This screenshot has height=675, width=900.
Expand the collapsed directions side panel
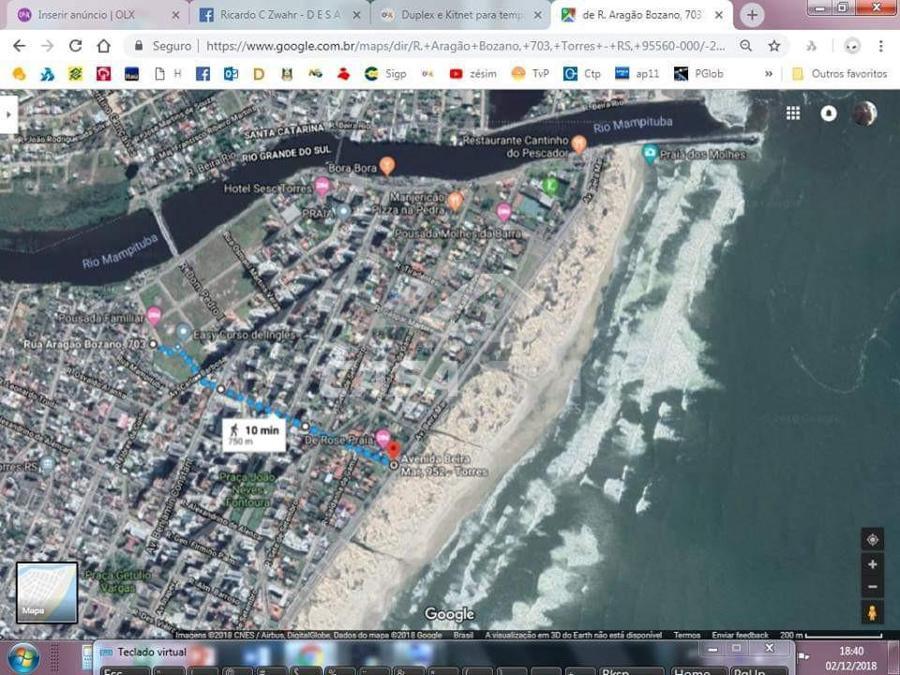pyautogui.click(x=8, y=114)
